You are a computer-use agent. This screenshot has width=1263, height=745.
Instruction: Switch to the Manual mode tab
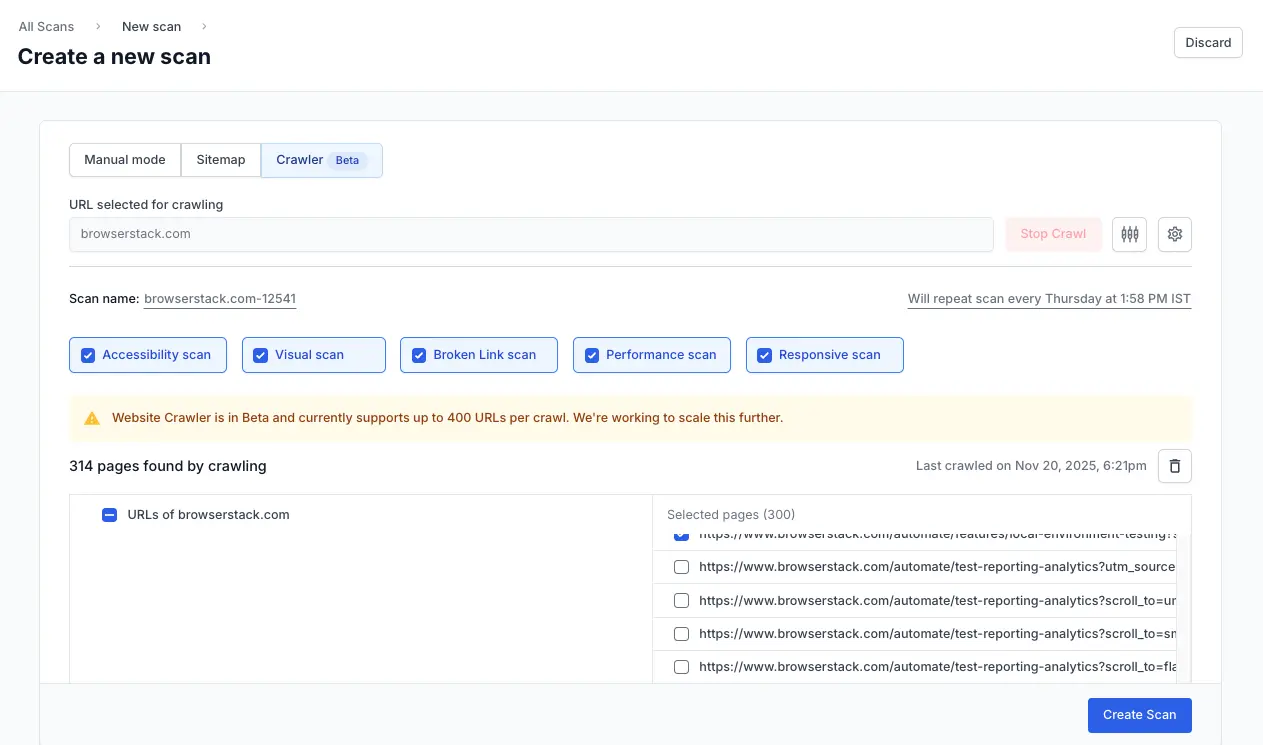(124, 159)
